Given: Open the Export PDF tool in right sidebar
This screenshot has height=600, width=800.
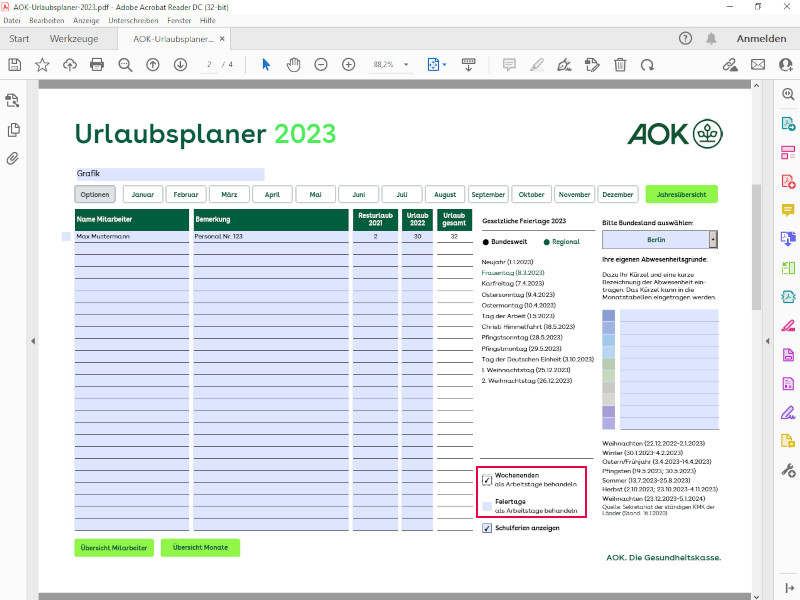Looking at the screenshot, I should click(x=788, y=123).
